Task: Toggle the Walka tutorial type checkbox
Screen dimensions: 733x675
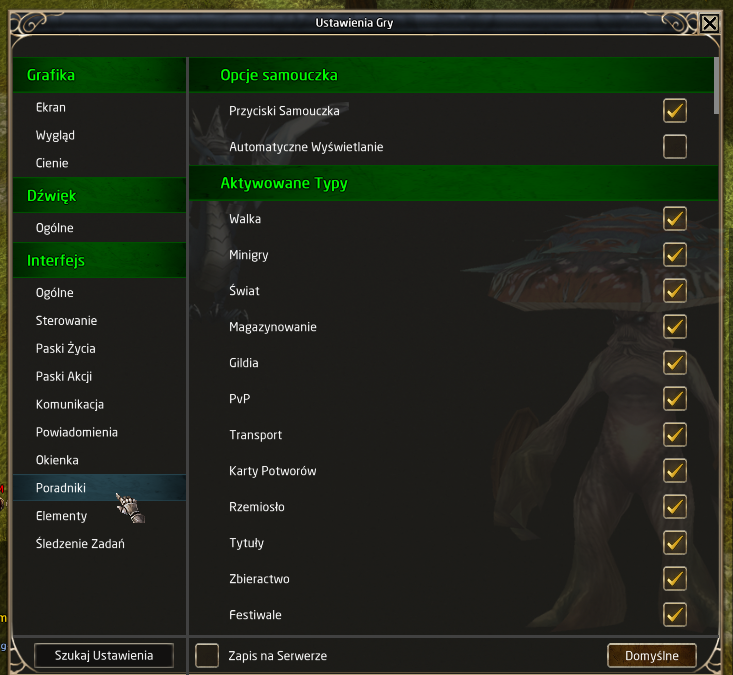Action: [x=675, y=219]
